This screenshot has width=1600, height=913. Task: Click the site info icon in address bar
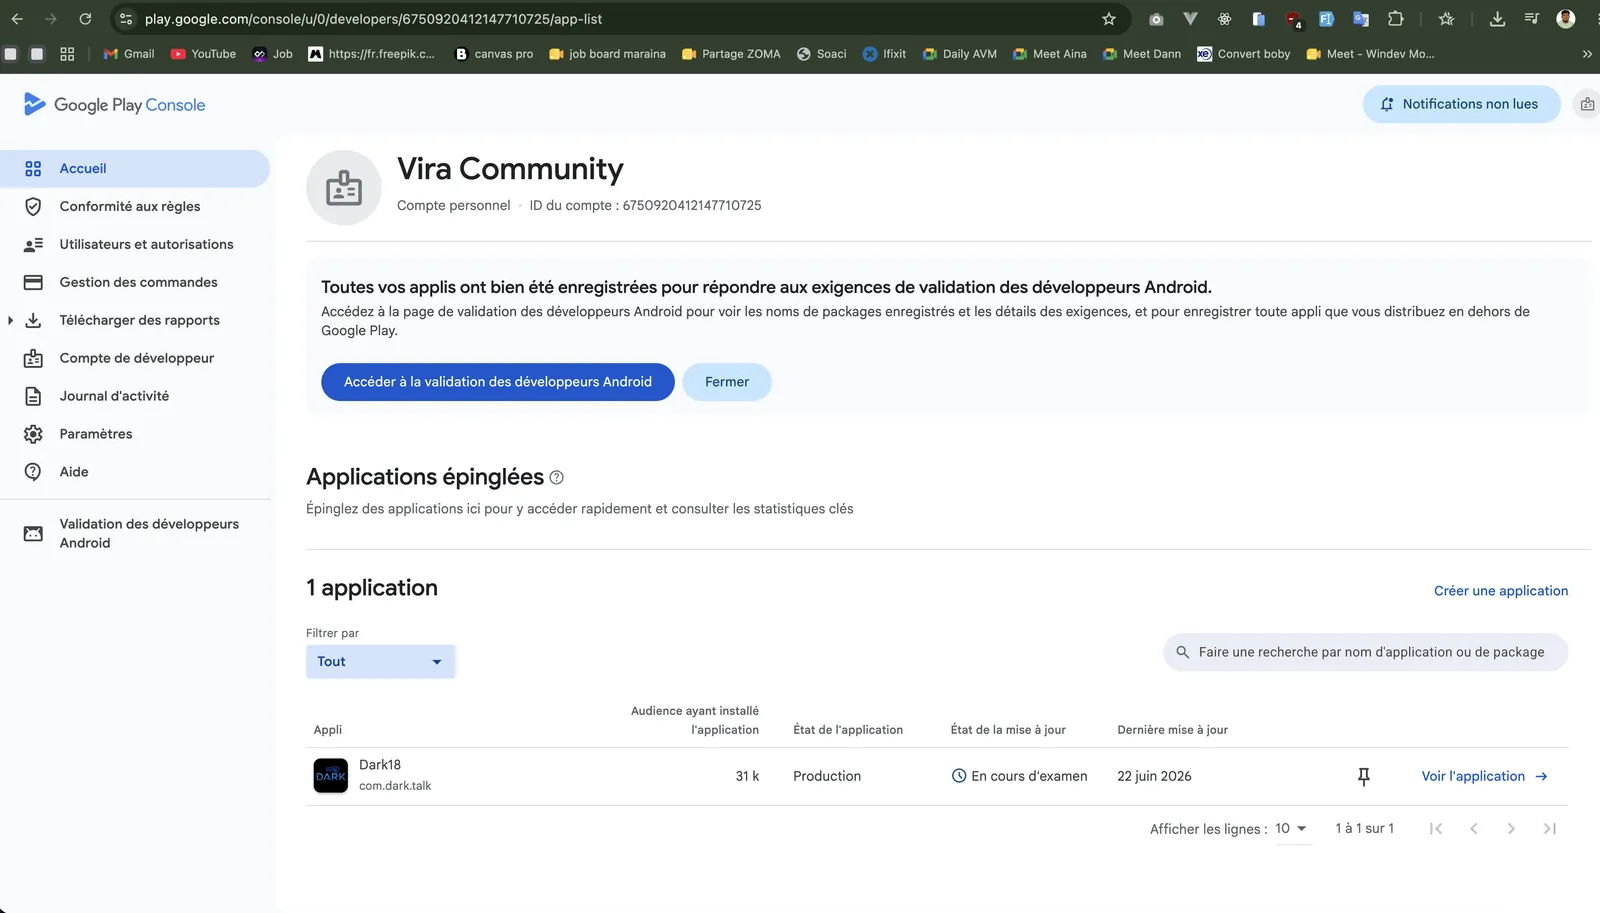click(x=126, y=19)
